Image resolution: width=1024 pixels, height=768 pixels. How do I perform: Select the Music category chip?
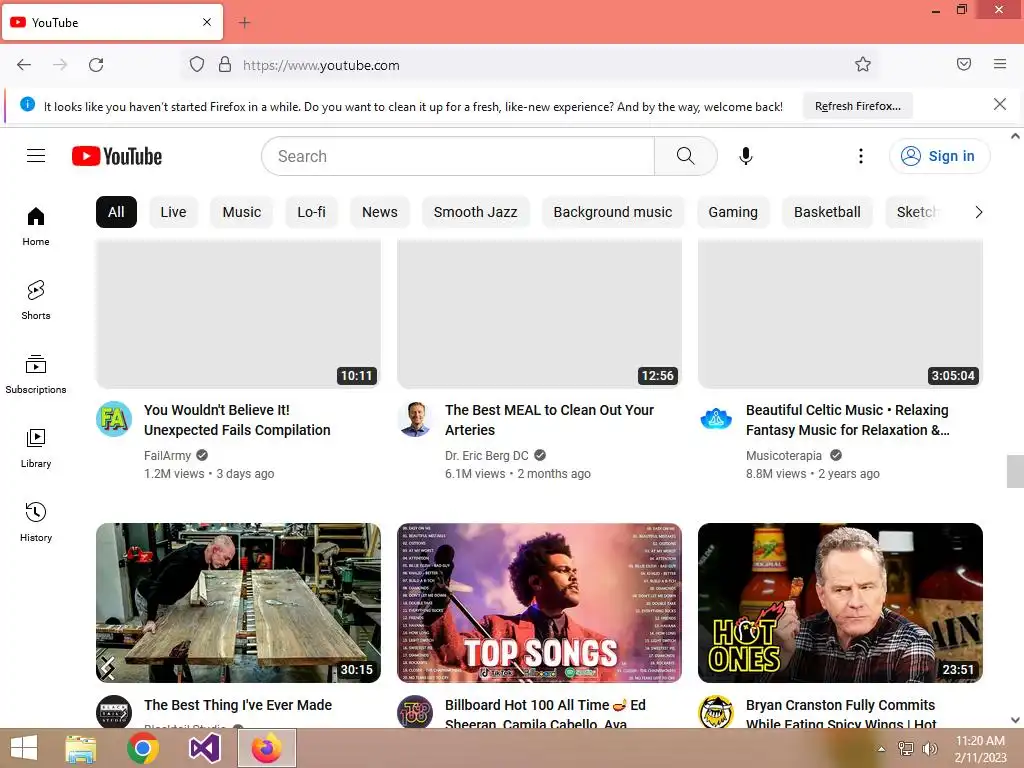tap(242, 212)
